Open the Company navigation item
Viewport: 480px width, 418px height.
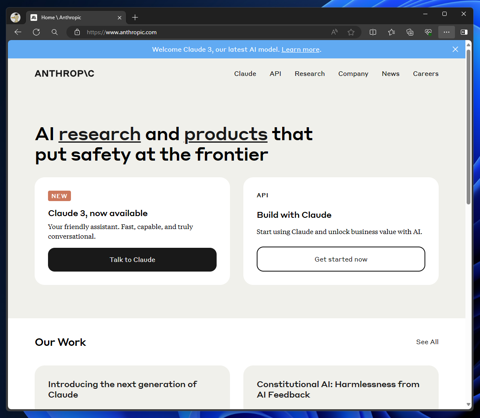tap(353, 74)
